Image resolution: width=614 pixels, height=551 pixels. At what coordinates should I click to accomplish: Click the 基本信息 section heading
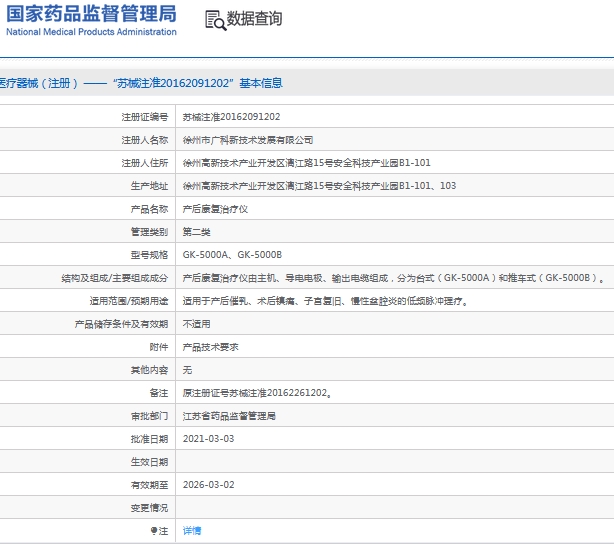point(261,83)
